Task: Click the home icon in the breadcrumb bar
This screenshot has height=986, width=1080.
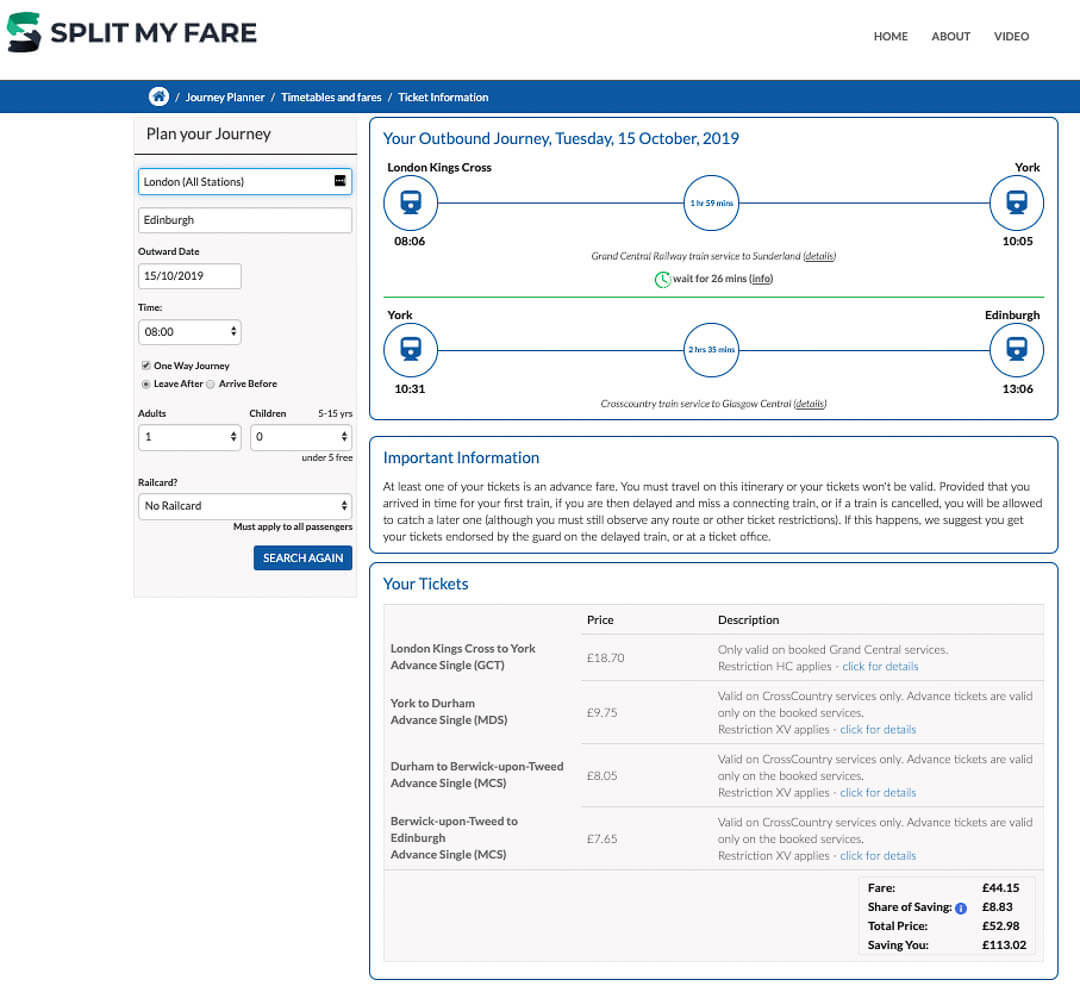Action: 158,96
